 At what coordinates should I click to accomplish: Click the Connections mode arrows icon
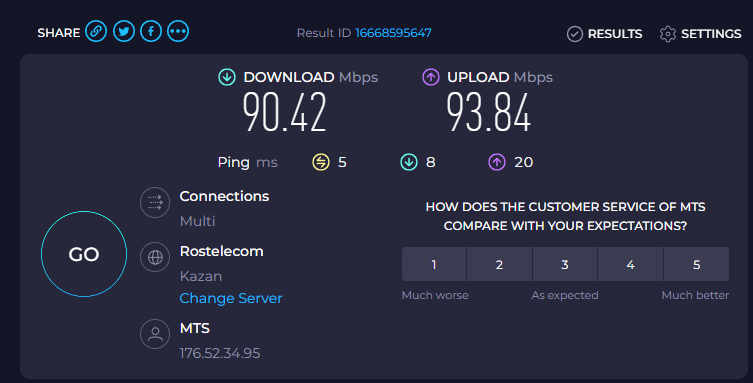point(155,203)
